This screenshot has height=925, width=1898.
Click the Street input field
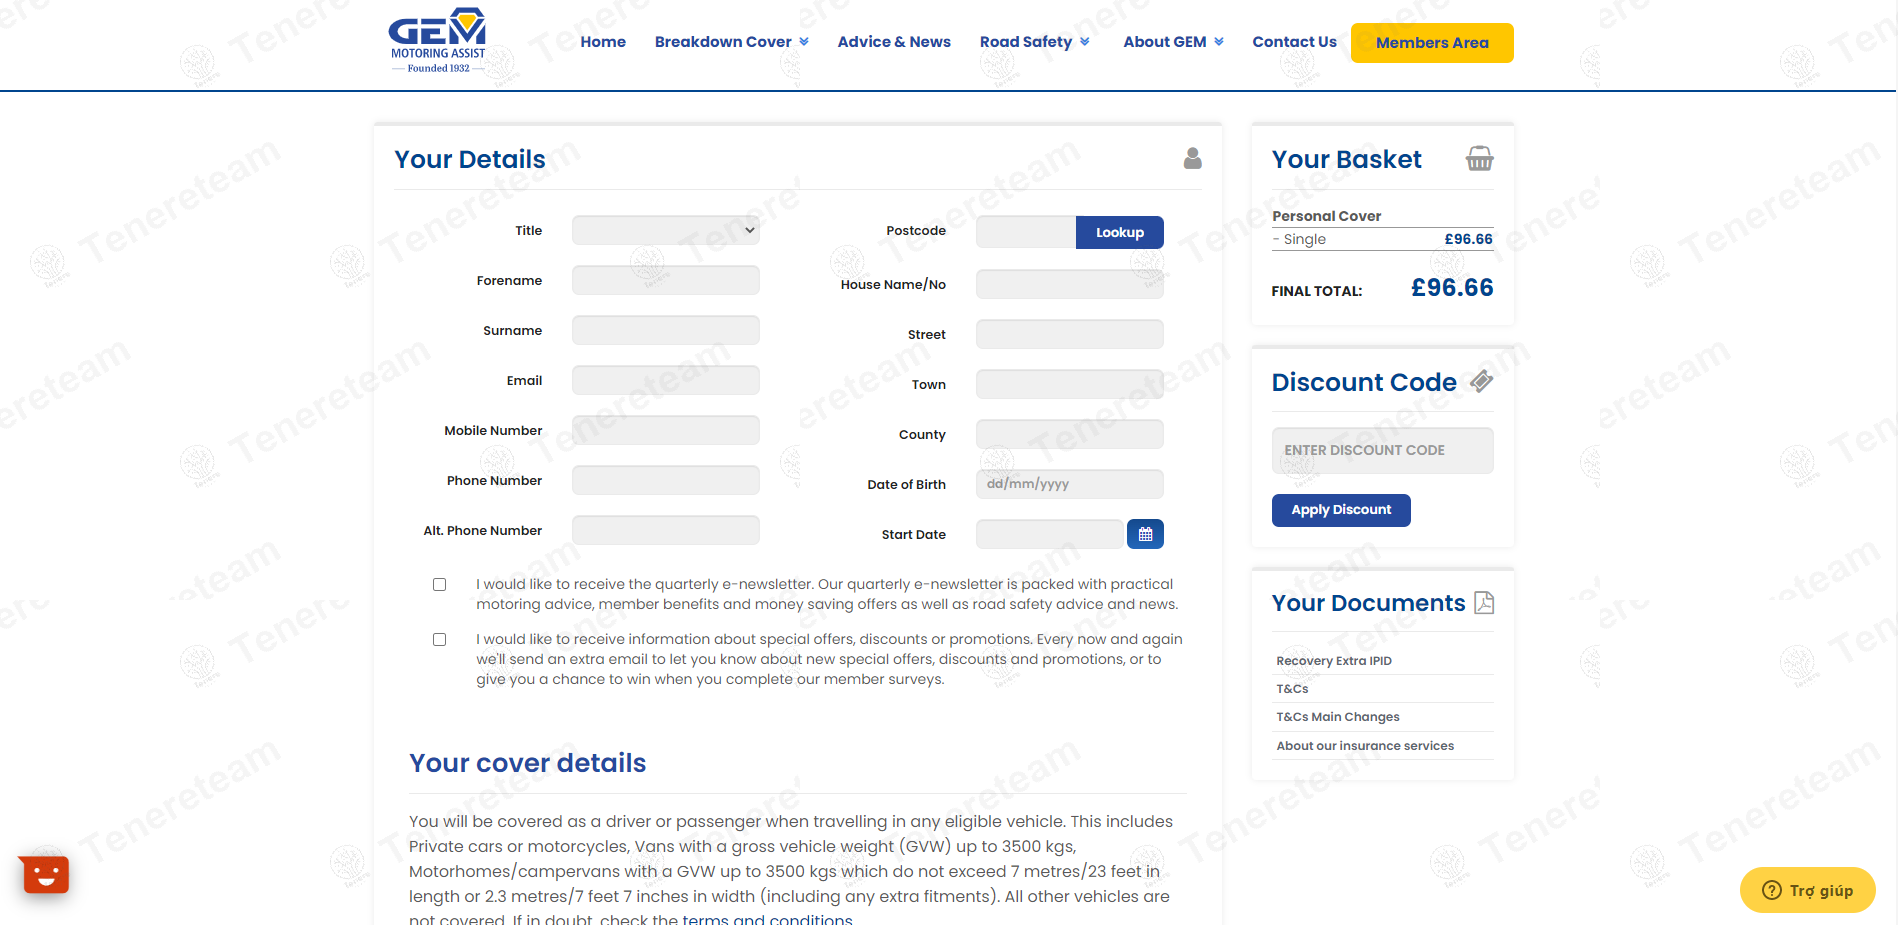coord(1070,334)
